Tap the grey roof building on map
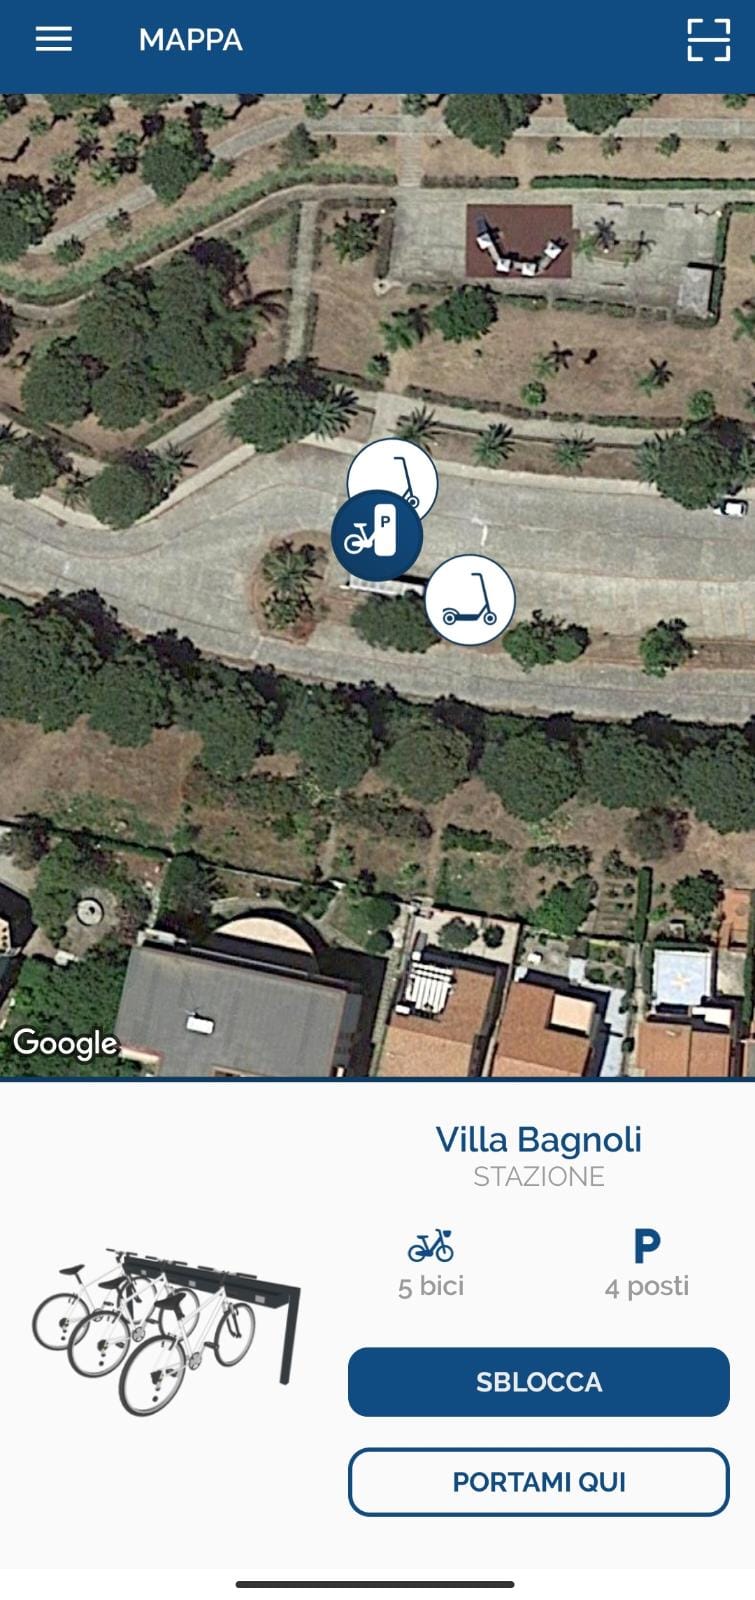 236,1010
